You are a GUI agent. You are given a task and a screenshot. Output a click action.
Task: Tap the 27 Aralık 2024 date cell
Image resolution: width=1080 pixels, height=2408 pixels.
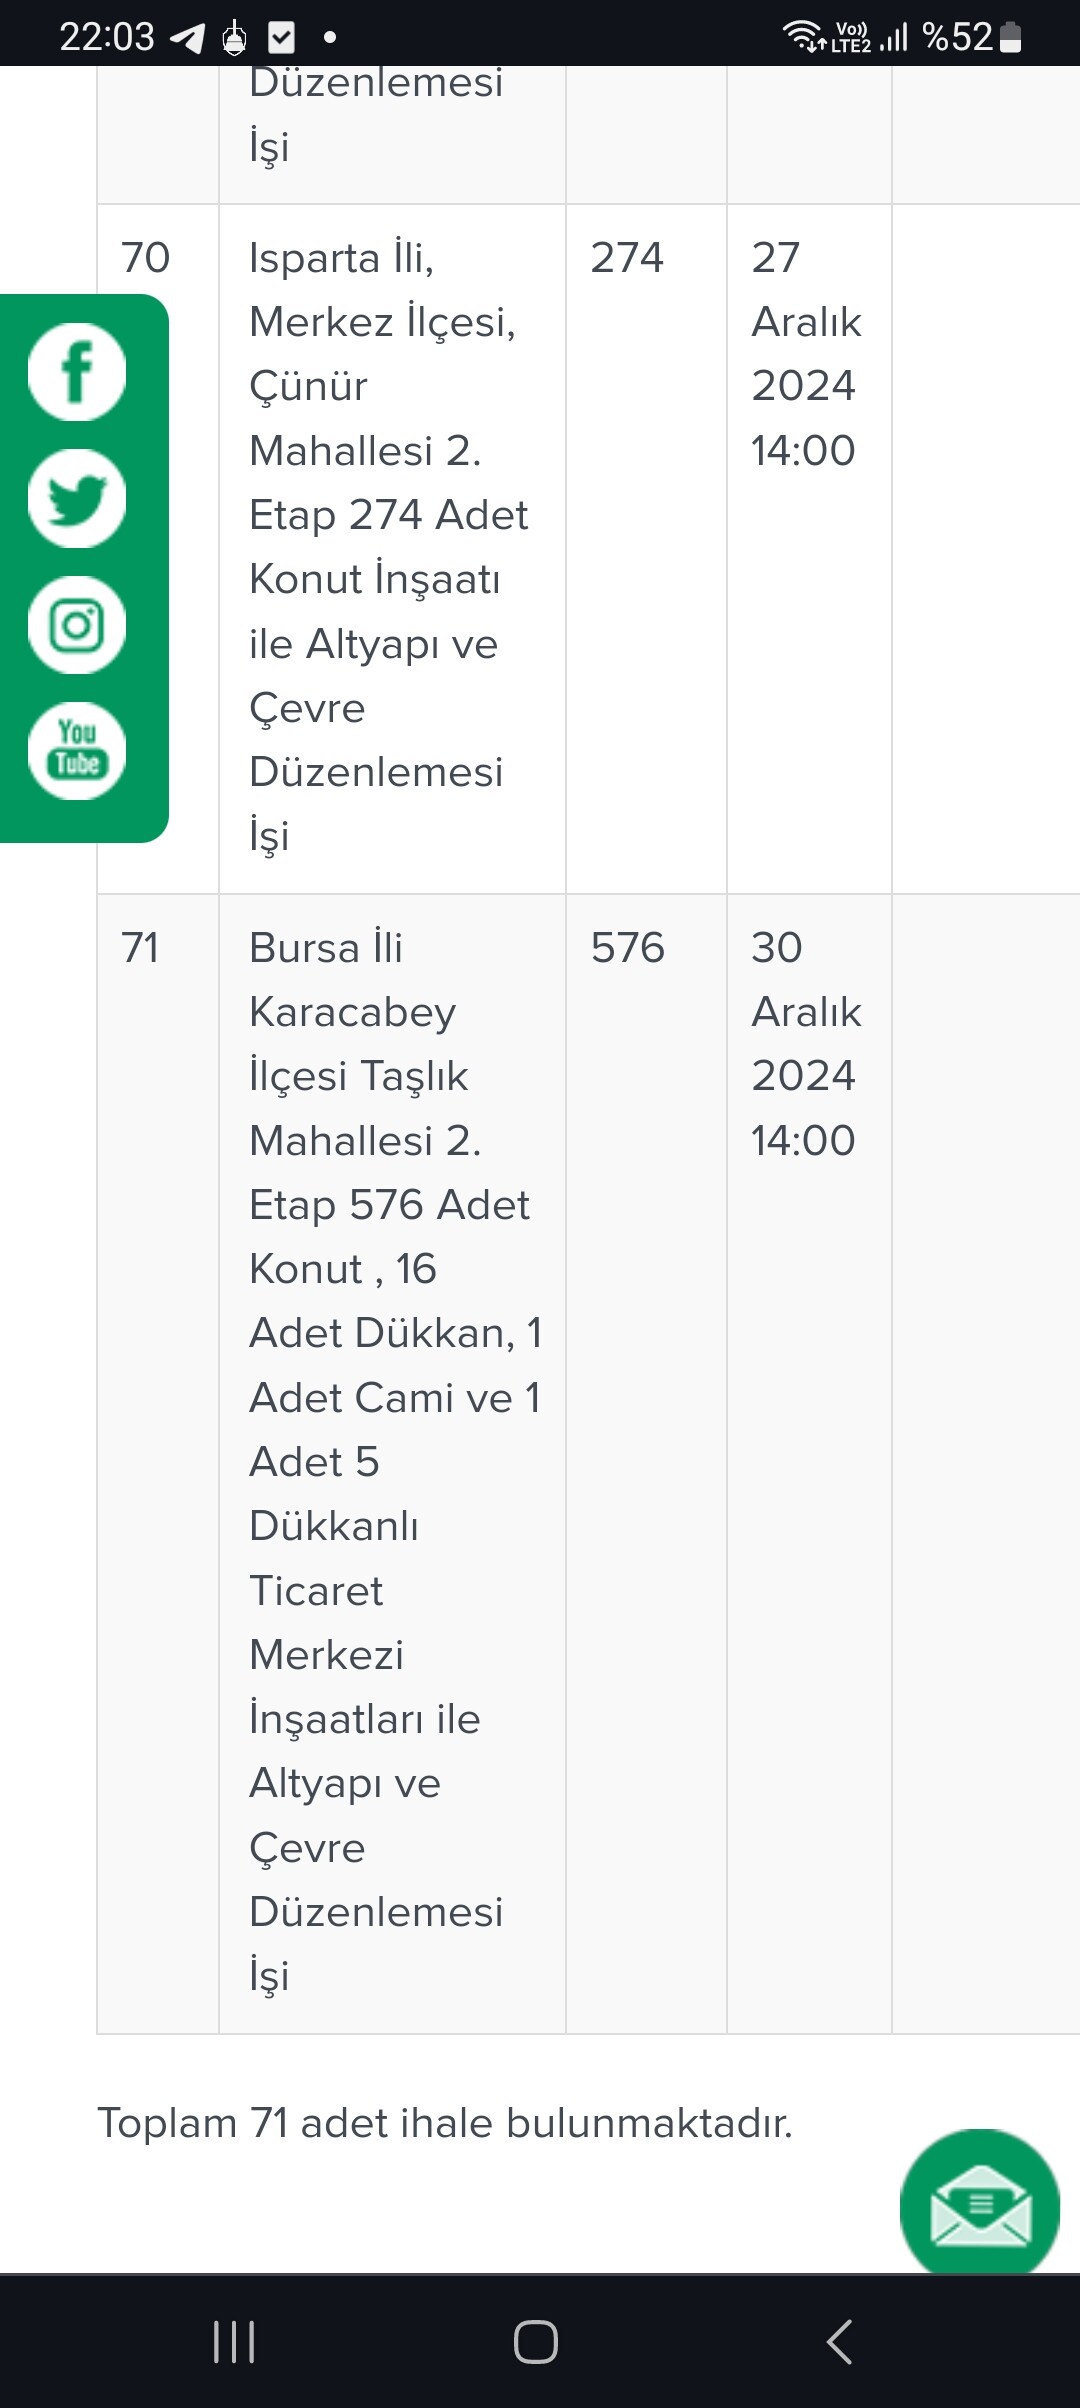(x=809, y=548)
